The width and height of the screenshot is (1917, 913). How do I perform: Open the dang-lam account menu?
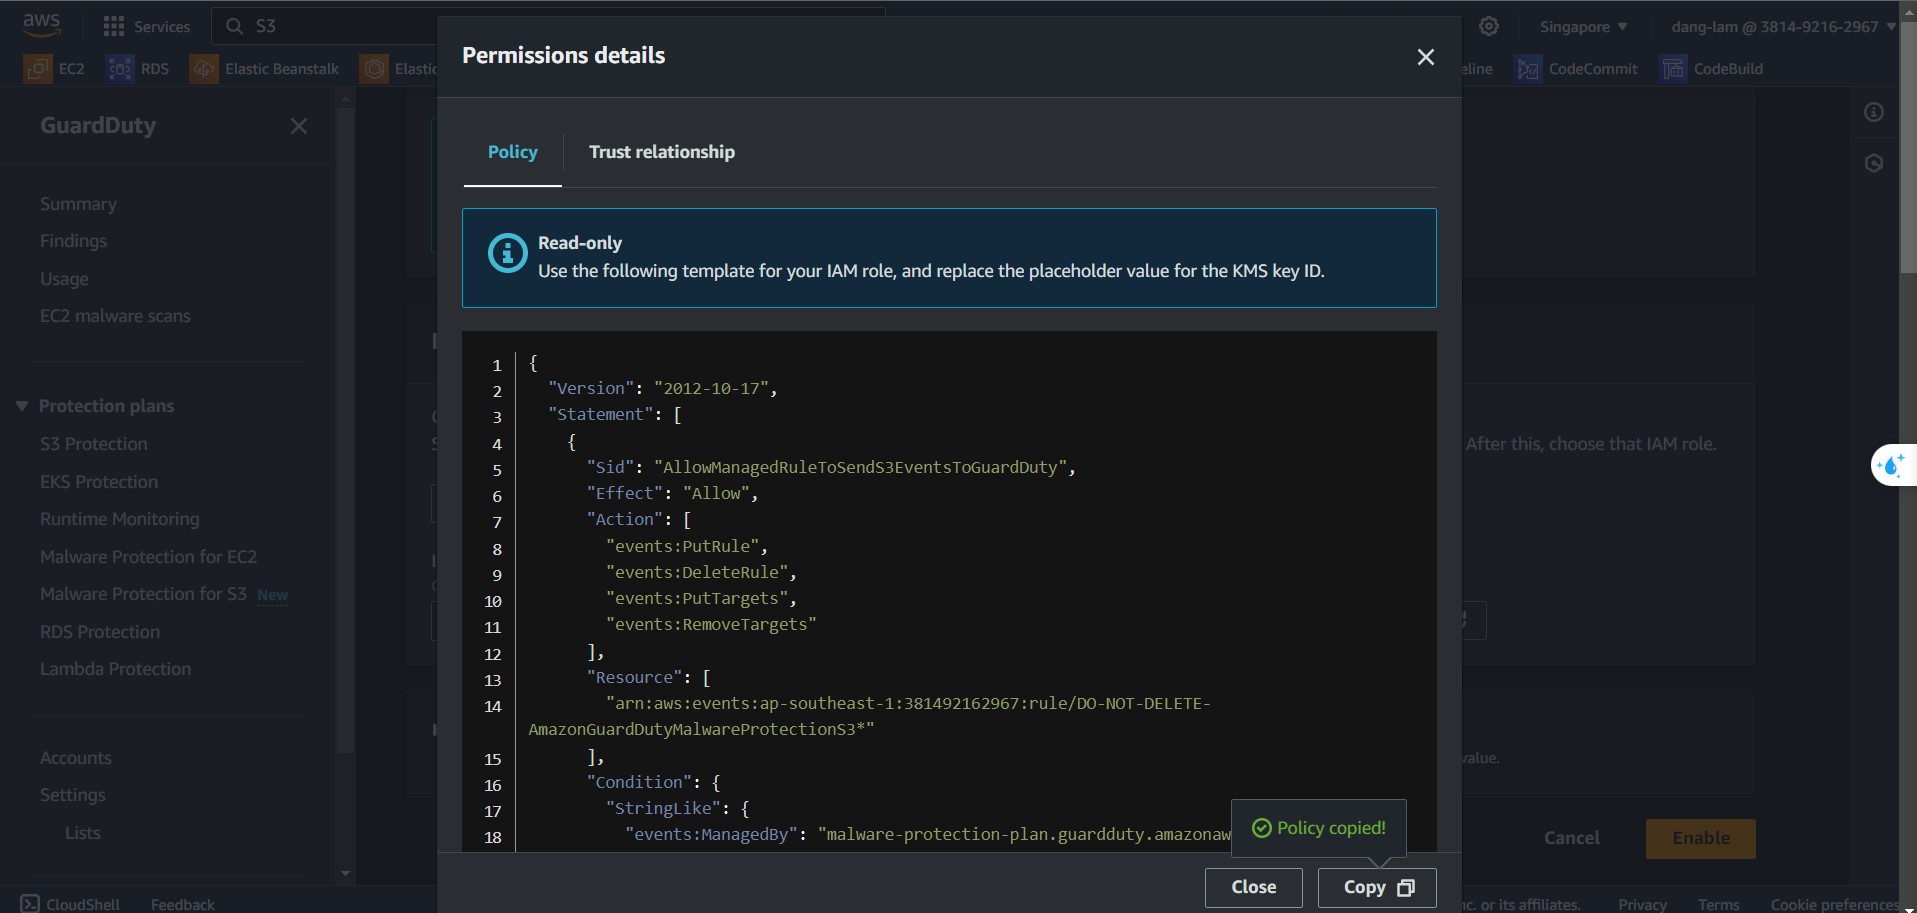[x=1782, y=27]
